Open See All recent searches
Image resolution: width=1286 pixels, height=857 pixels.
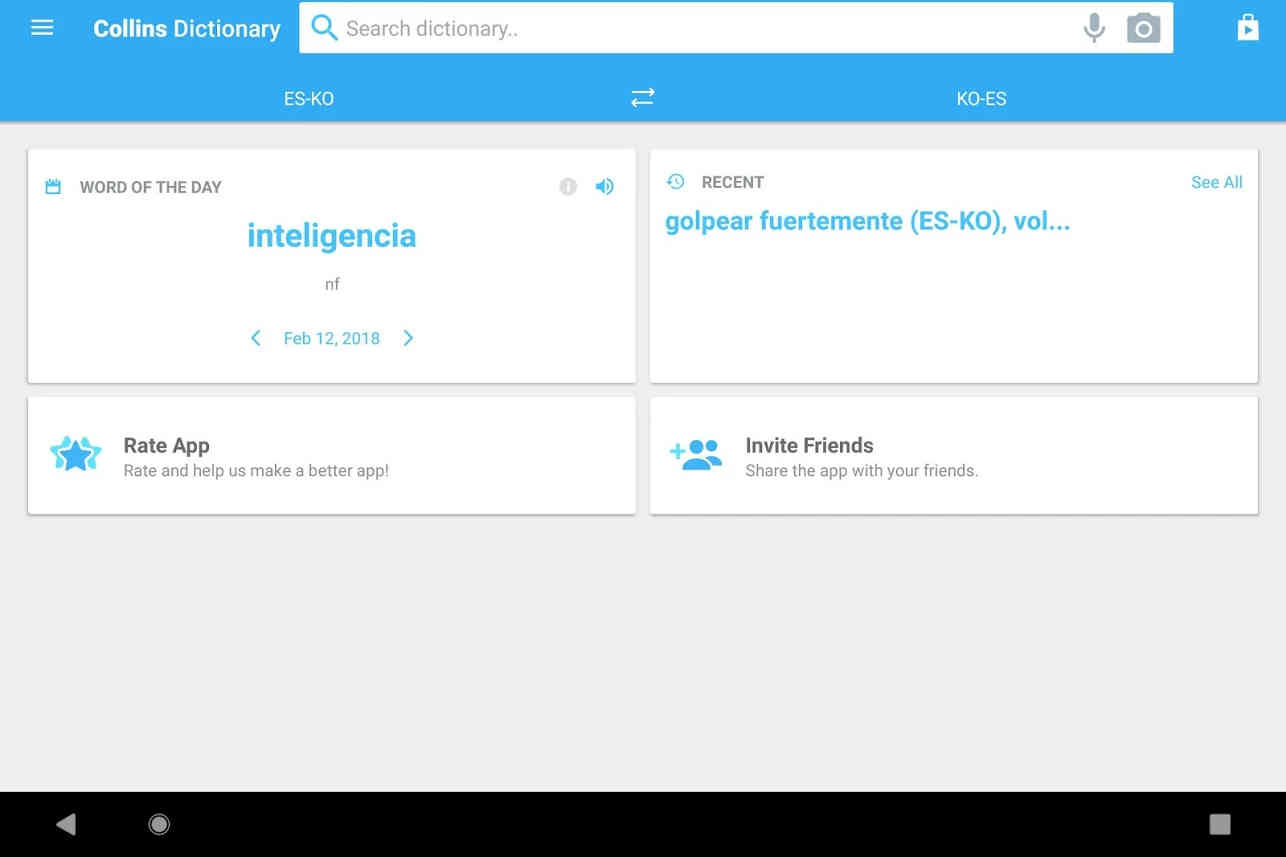pyautogui.click(x=1217, y=182)
